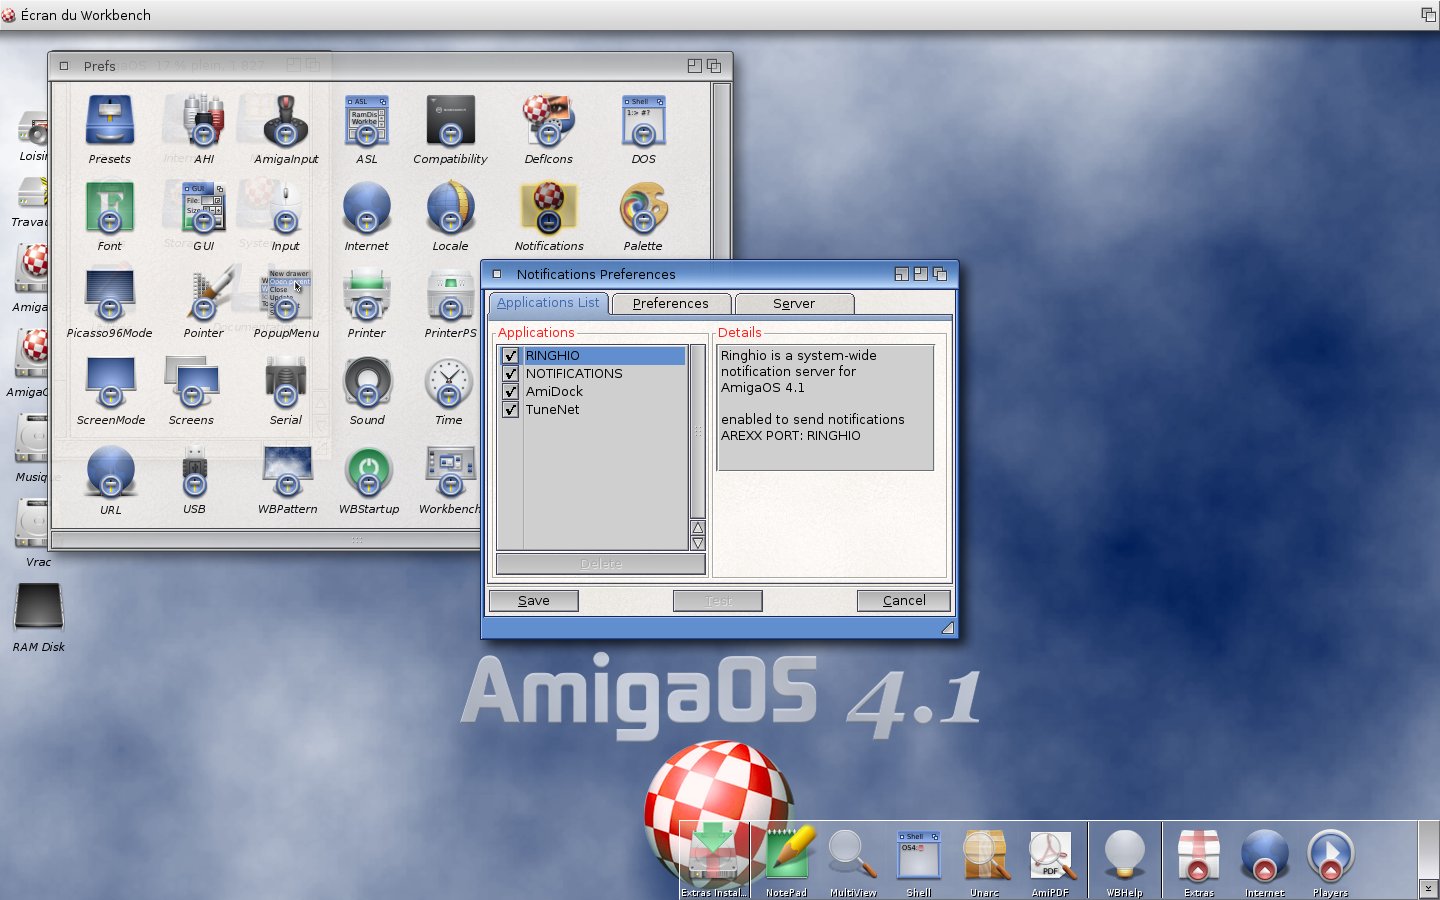The height and width of the screenshot is (900, 1440).
Task: Open the Serial preferences icon
Action: pos(286,382)
